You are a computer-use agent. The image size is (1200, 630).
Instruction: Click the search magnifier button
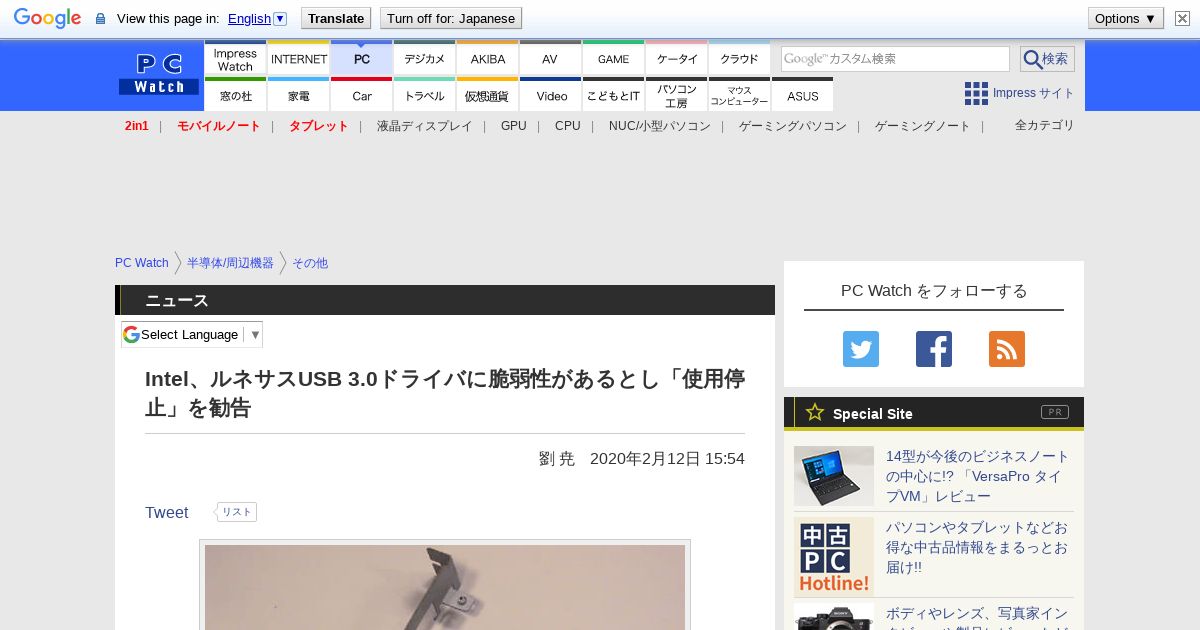1047,59
